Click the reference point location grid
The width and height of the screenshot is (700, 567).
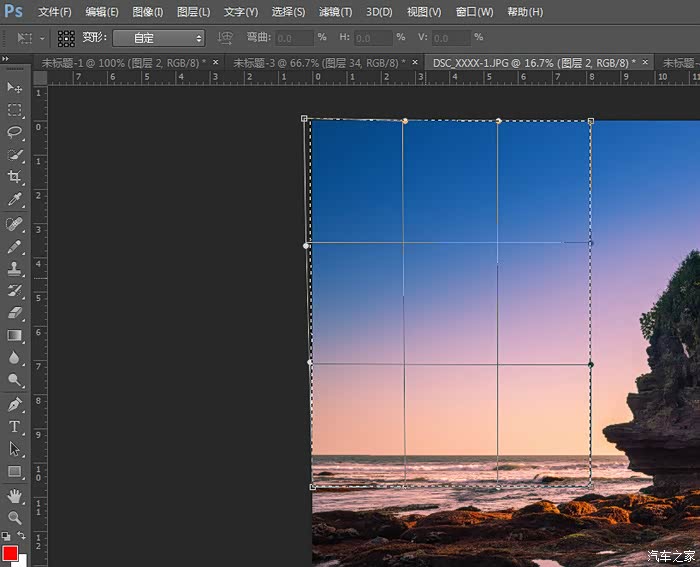[66, 38]
